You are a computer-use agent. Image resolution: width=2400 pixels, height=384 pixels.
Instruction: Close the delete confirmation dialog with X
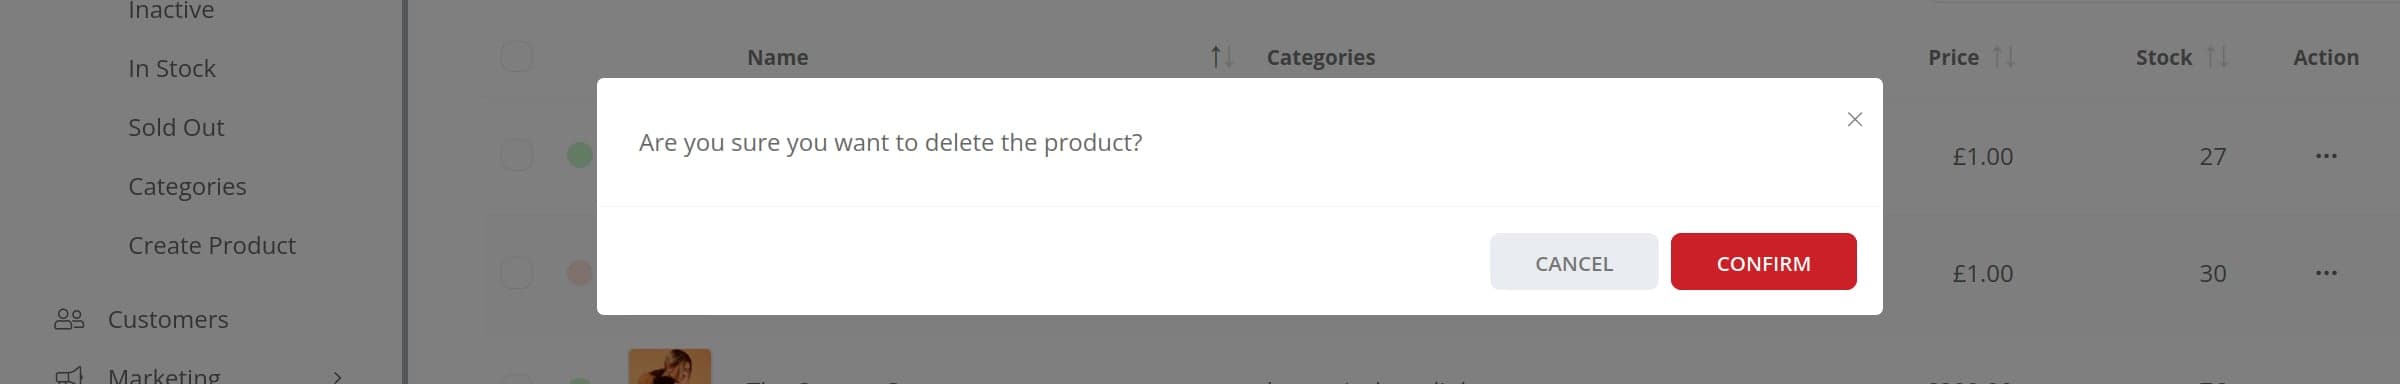pos(1854,120)
